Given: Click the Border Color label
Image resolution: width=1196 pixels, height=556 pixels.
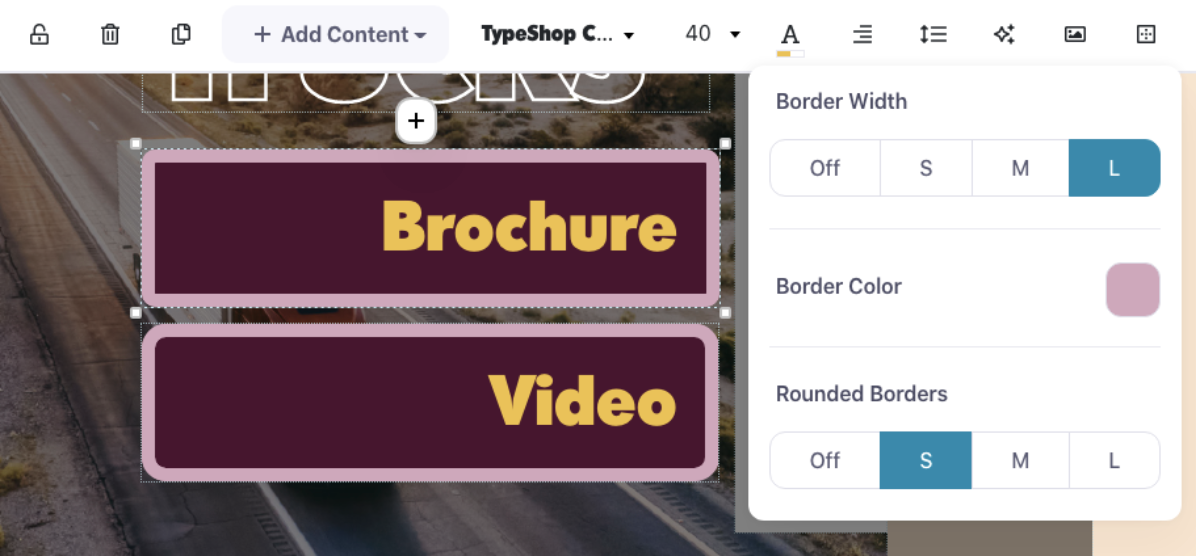Looking at the screenshot, I should pos(839,287).
